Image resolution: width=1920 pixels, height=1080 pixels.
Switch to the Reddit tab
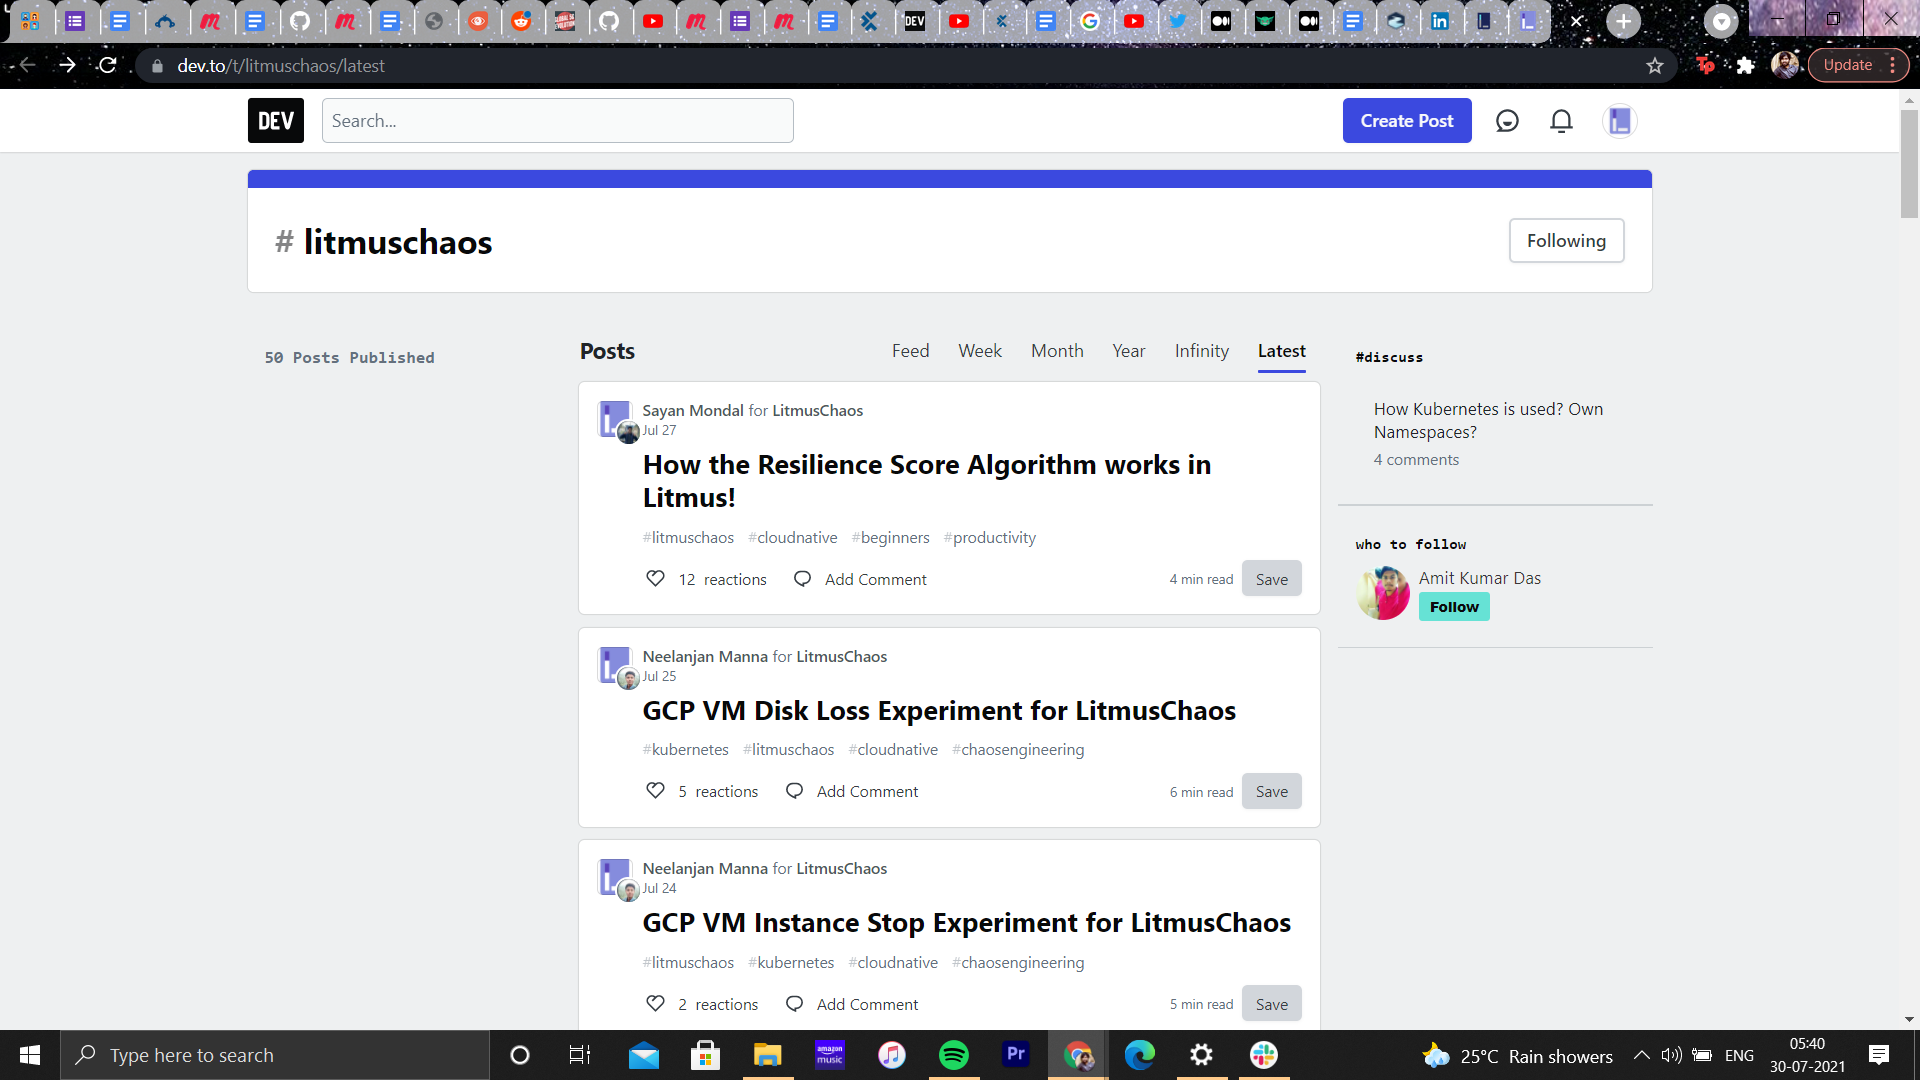click(x=521, y=21)
